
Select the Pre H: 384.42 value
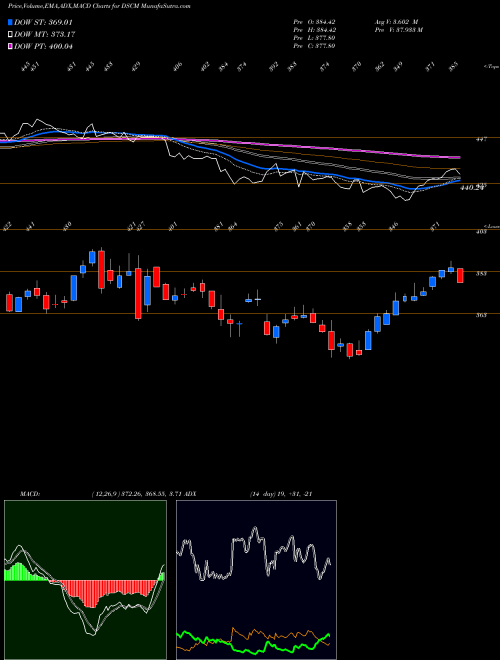click(x=314, y=30)
